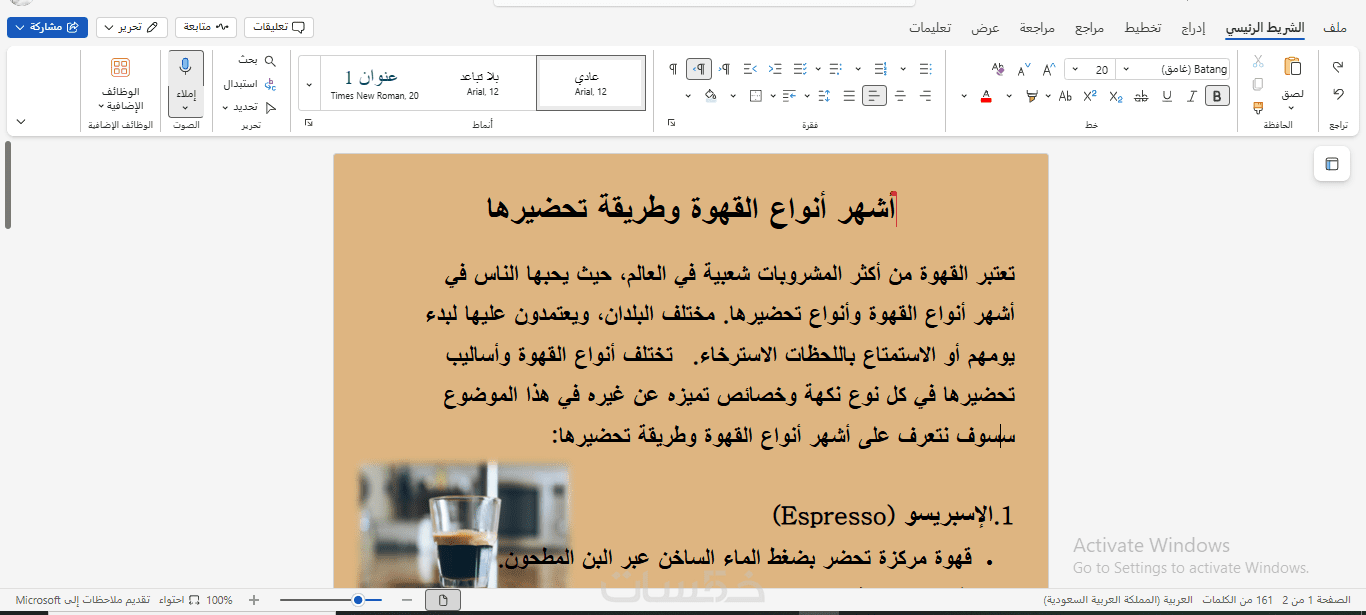Switch to the مراجعة Review tab

pos(1037,27)
